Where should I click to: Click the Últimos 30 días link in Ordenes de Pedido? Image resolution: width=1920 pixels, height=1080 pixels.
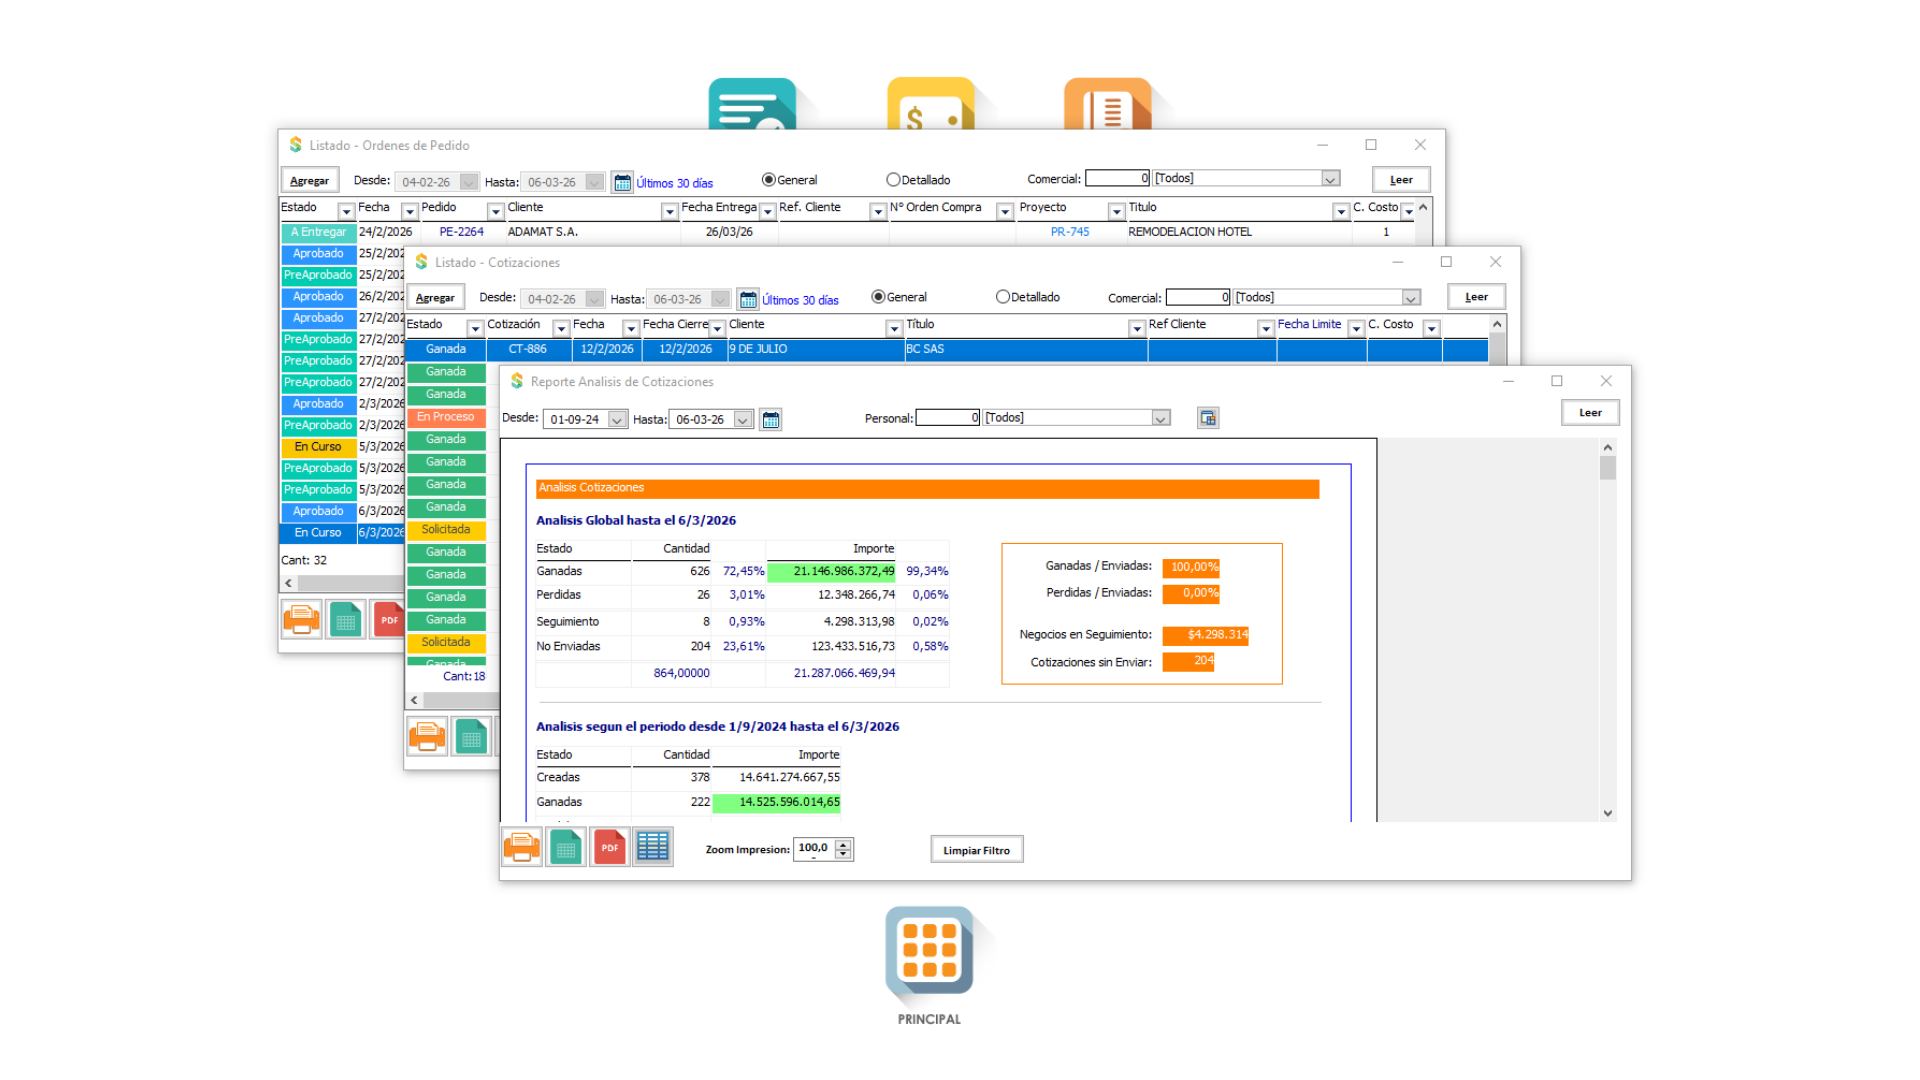click(675, 183)
